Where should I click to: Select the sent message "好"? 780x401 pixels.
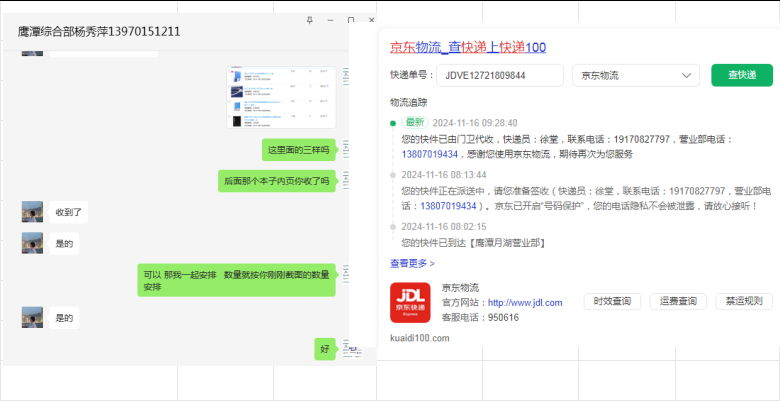(325, 349)
